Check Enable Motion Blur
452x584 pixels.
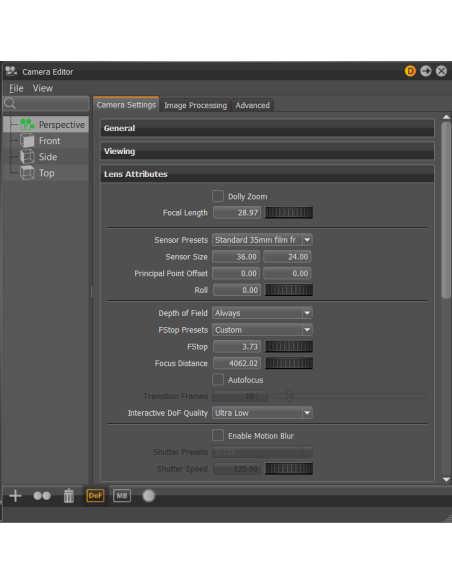click(x=218, y=435)
